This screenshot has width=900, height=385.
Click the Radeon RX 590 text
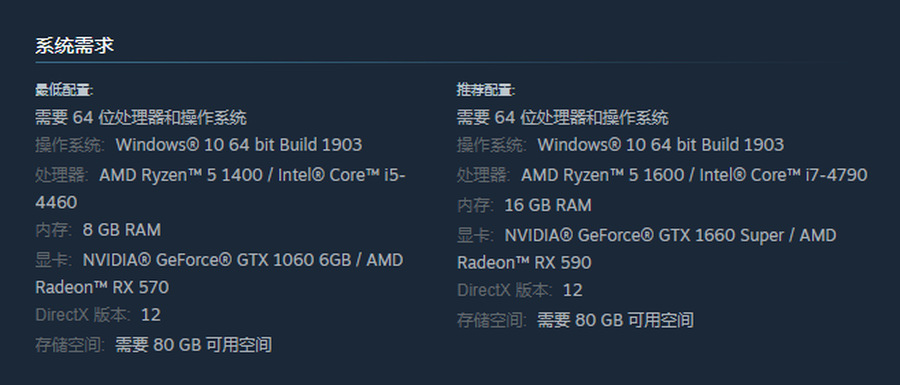524,262
